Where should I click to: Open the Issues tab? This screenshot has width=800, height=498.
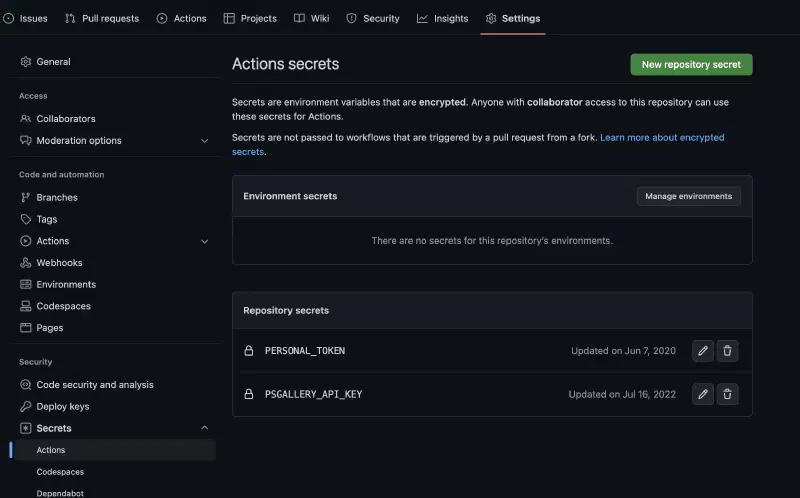click(x=26, y=18)
